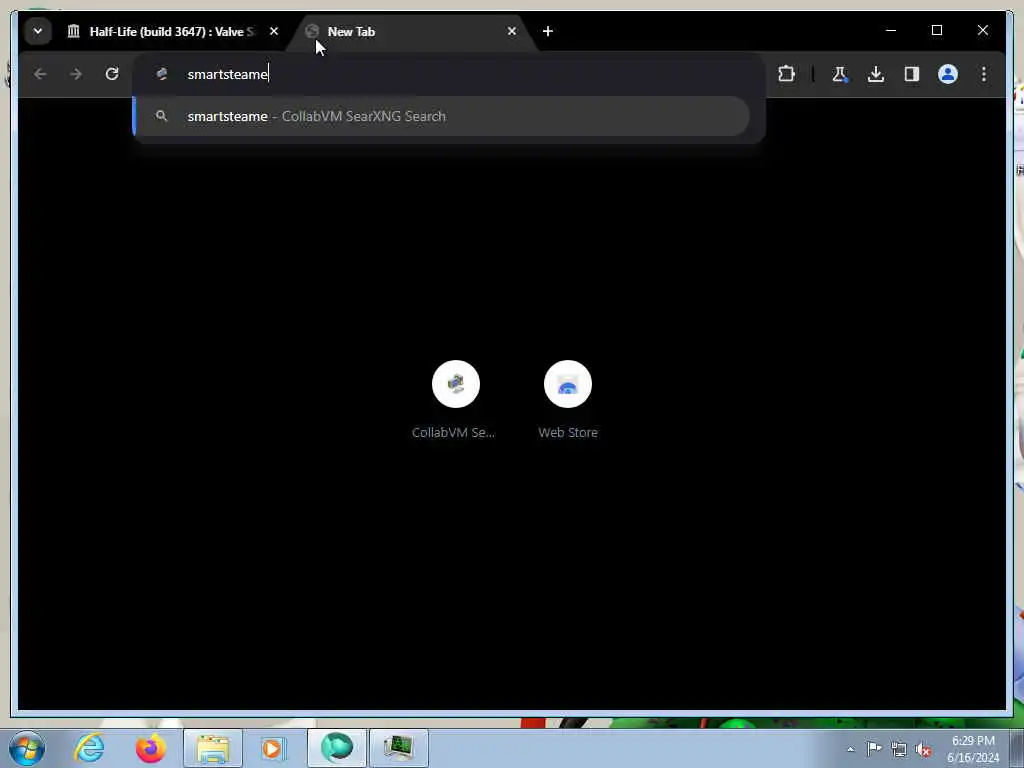Screen dimensions: 1024x768
Task: Click the muted volume tray icon
Action: [x=923, y=749]
